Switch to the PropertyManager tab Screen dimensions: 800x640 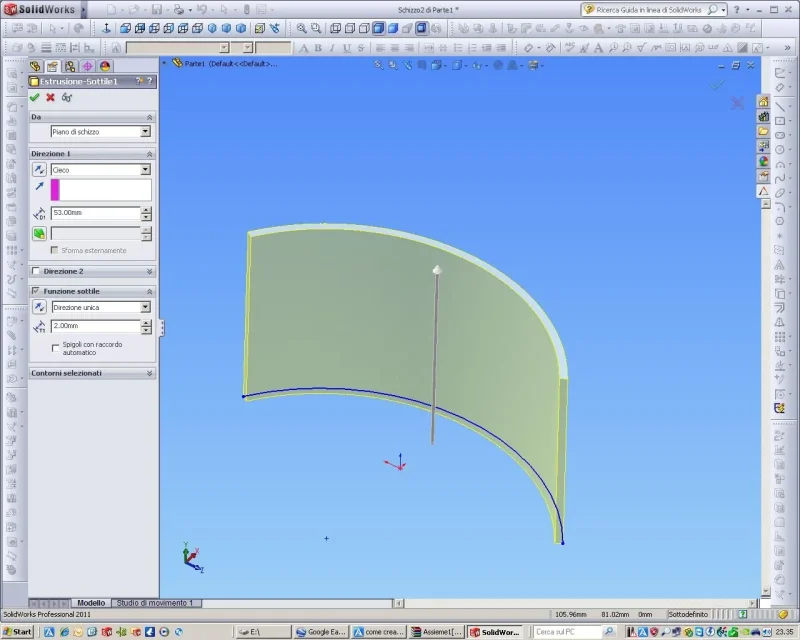tap(53, 66)
